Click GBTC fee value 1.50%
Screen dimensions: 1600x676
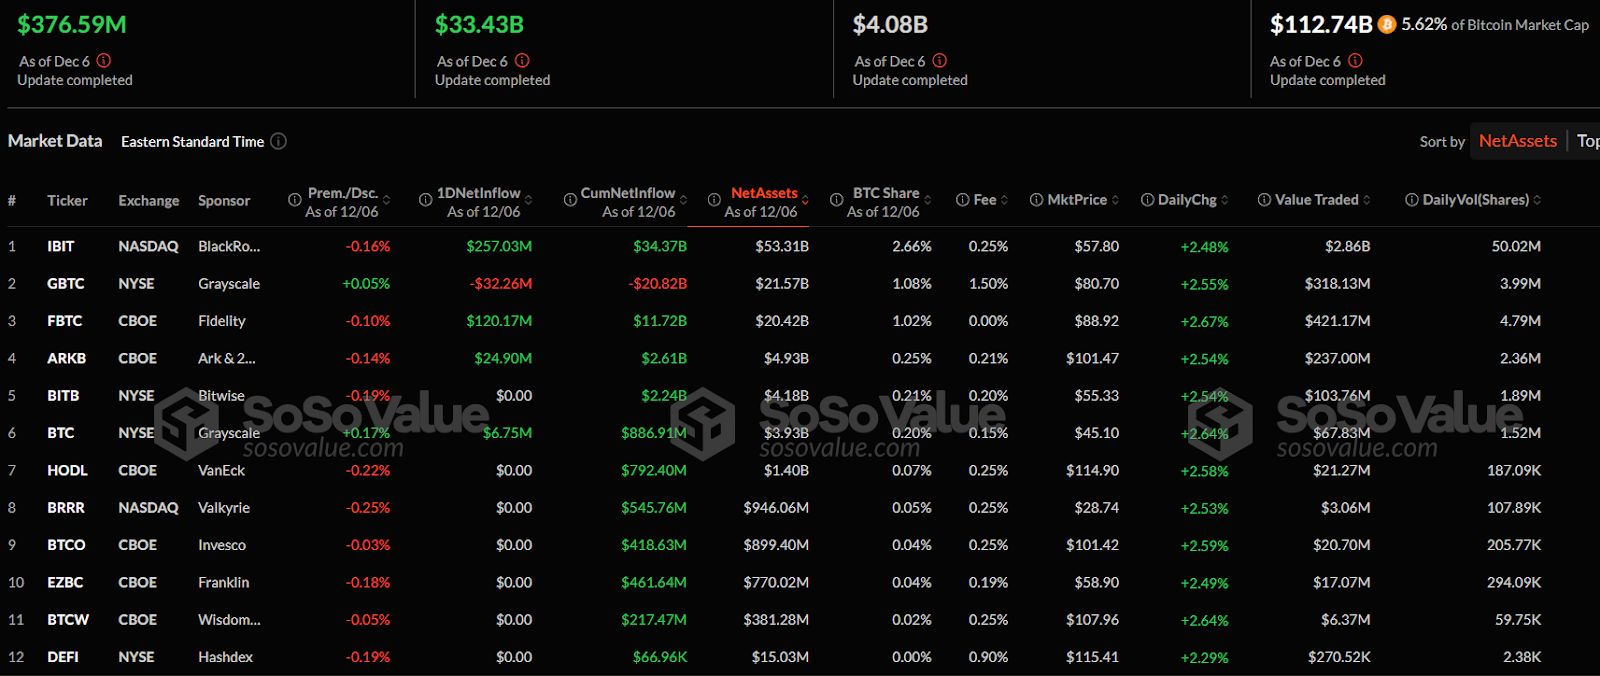[x=988, y=283]
